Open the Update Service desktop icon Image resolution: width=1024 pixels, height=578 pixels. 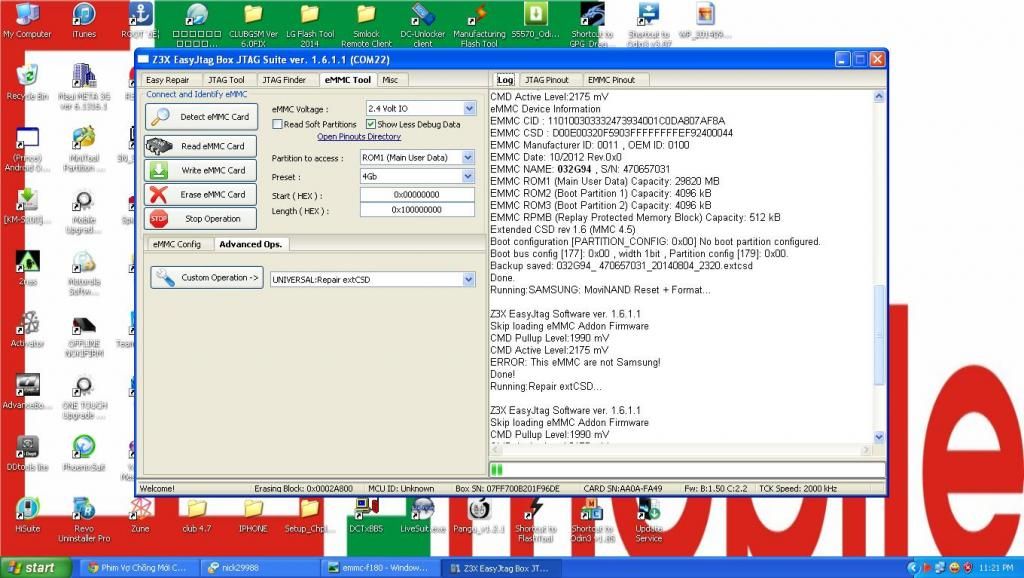(x=648, y=519)
